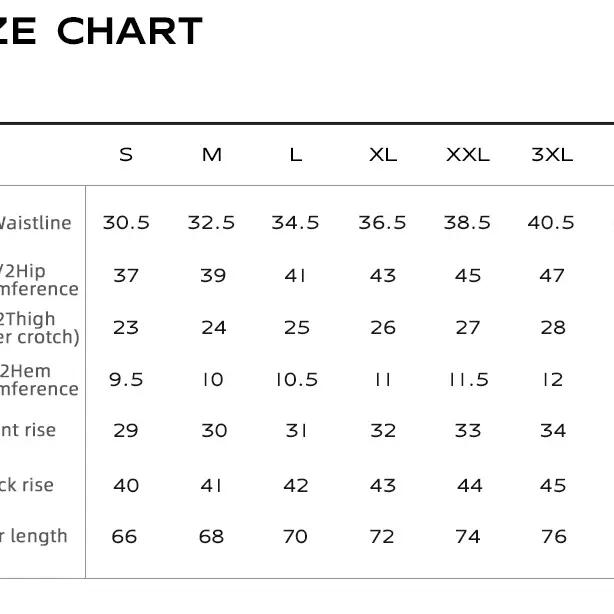
Task: Select front rise value 29
Action: tap(126, 431)
